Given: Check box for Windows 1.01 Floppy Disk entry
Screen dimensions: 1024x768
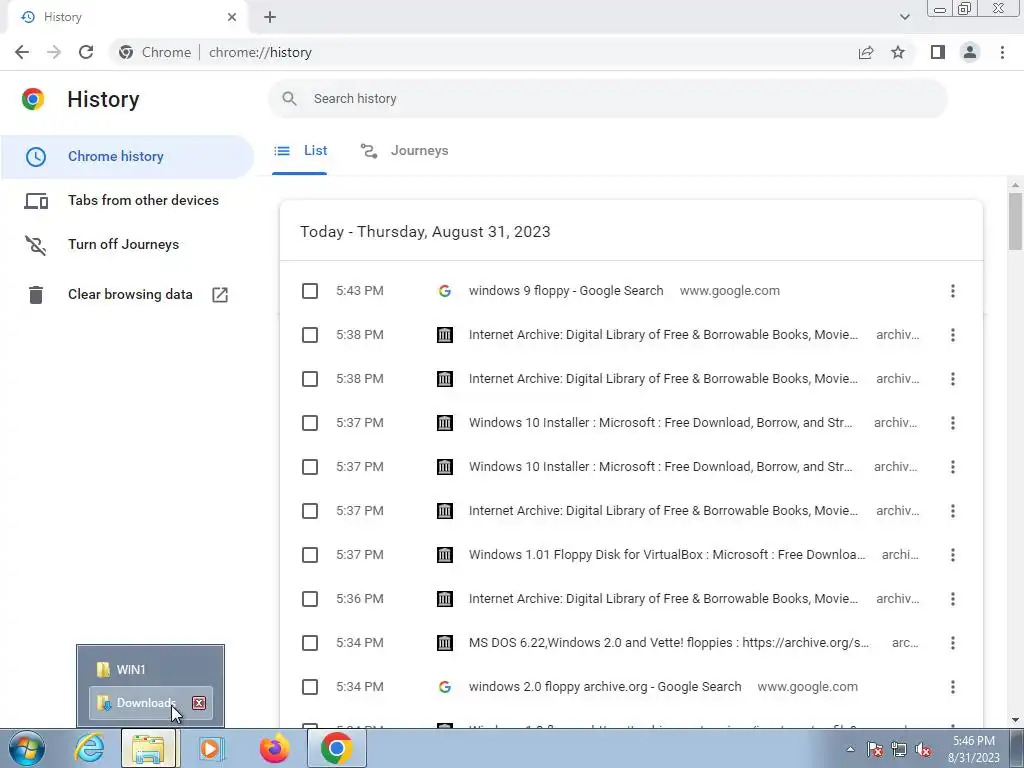Looking at the screenshot, I should click(310, 555).
